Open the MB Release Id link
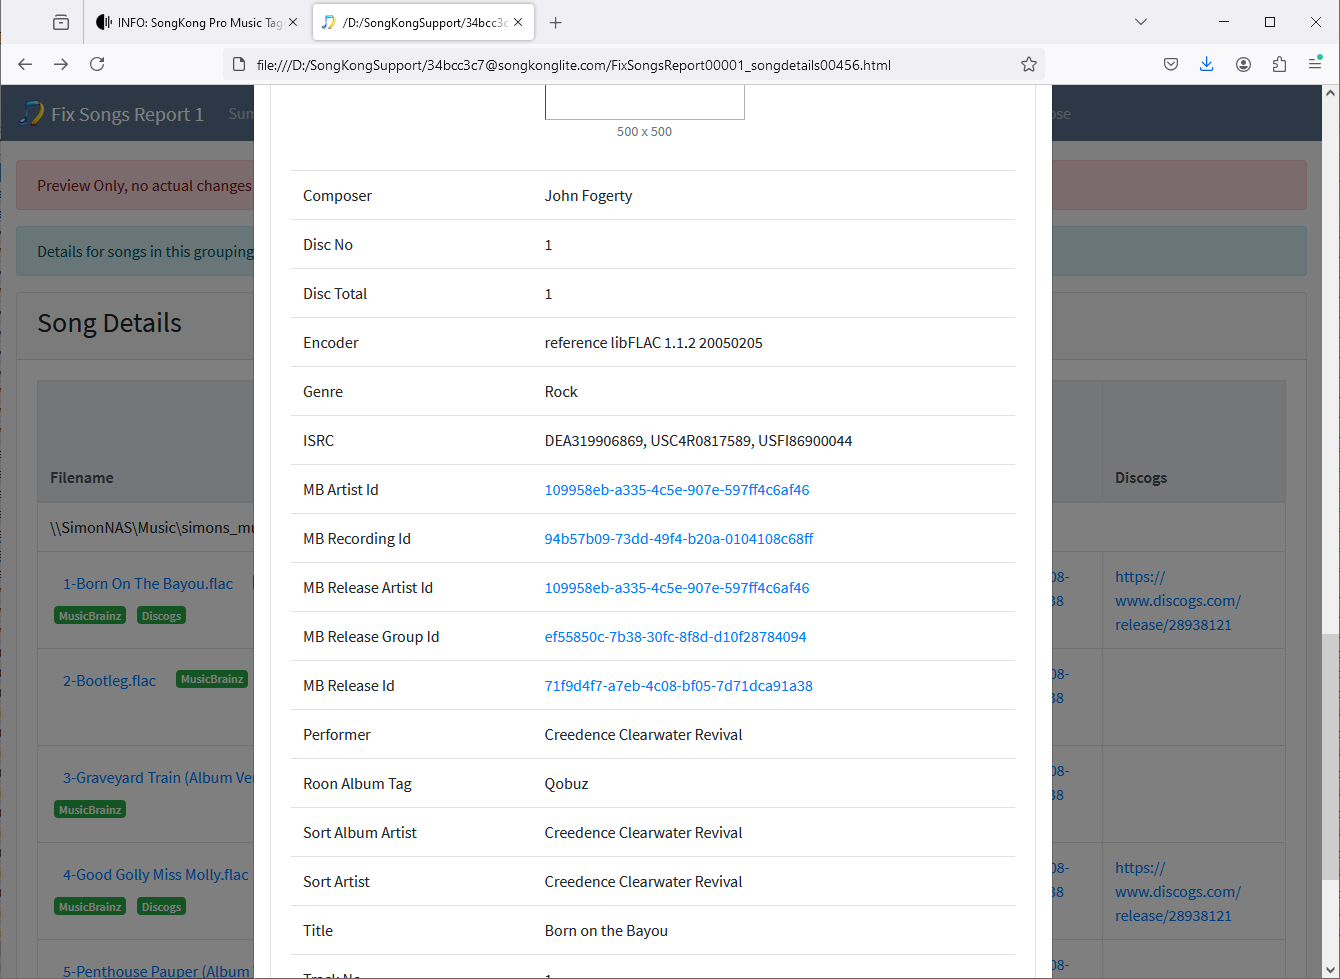1340x979 pixels. click(x=678, y=686)
